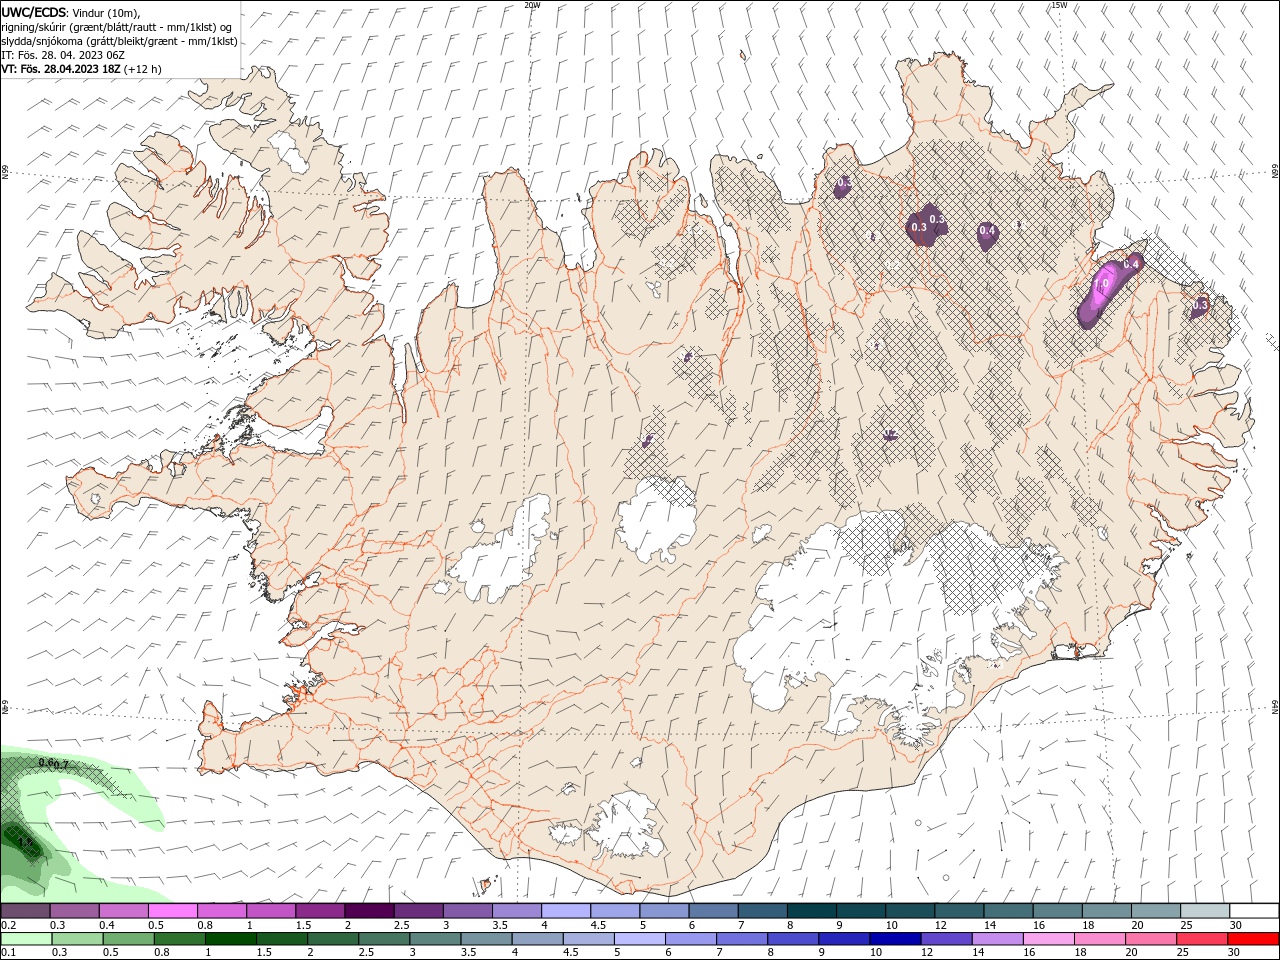Click the magenta snow blob labeled 1.0

tap(1102, 286)
